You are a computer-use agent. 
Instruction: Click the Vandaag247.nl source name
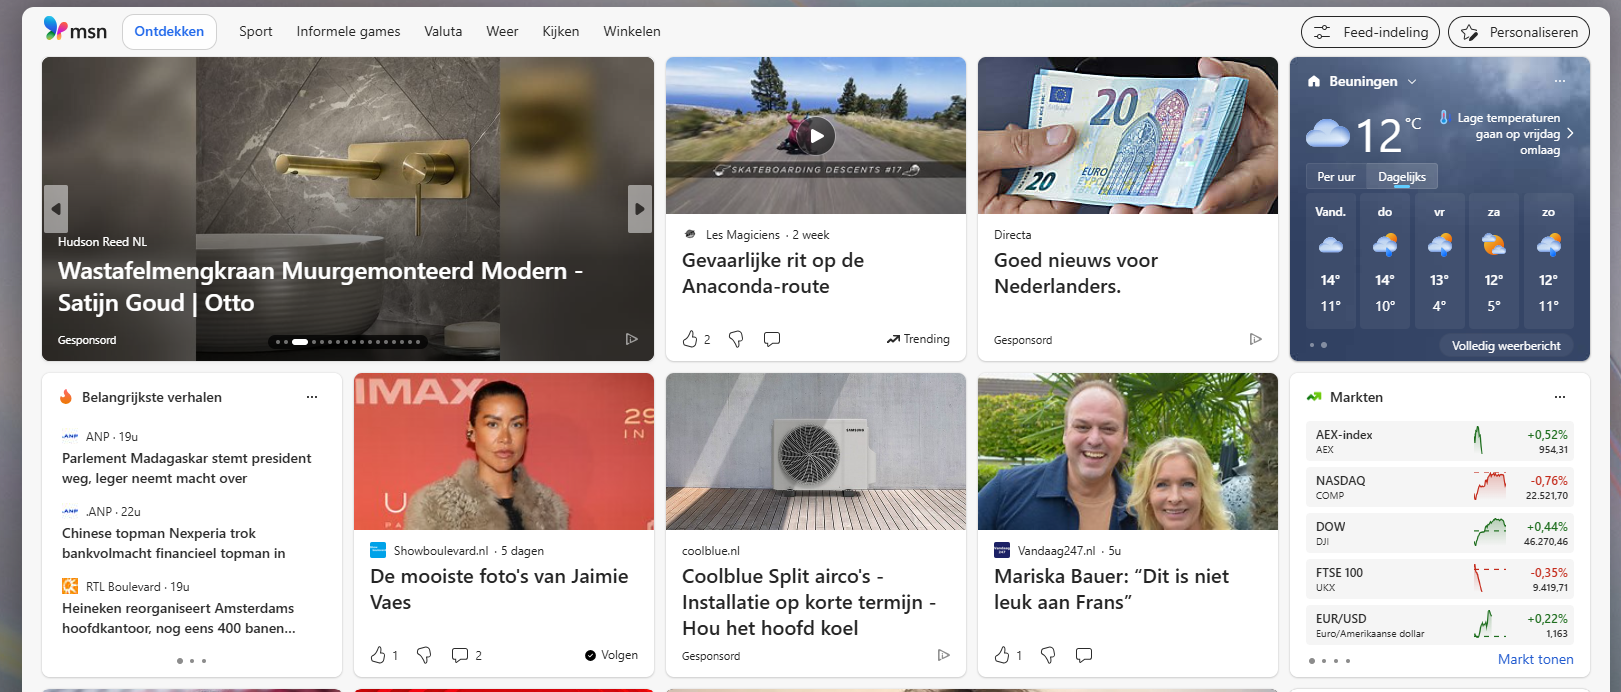[x=1056, y=551]
